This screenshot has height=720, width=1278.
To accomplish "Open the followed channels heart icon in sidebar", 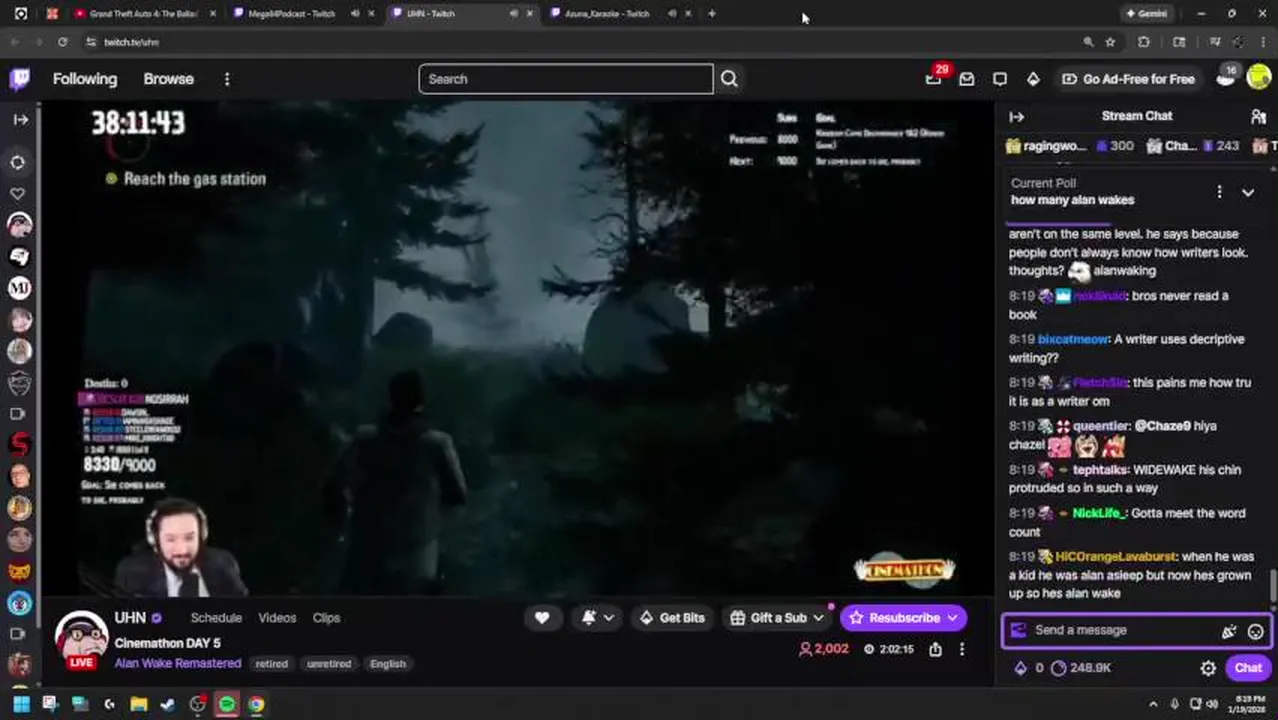I will [x=18, y=193].
